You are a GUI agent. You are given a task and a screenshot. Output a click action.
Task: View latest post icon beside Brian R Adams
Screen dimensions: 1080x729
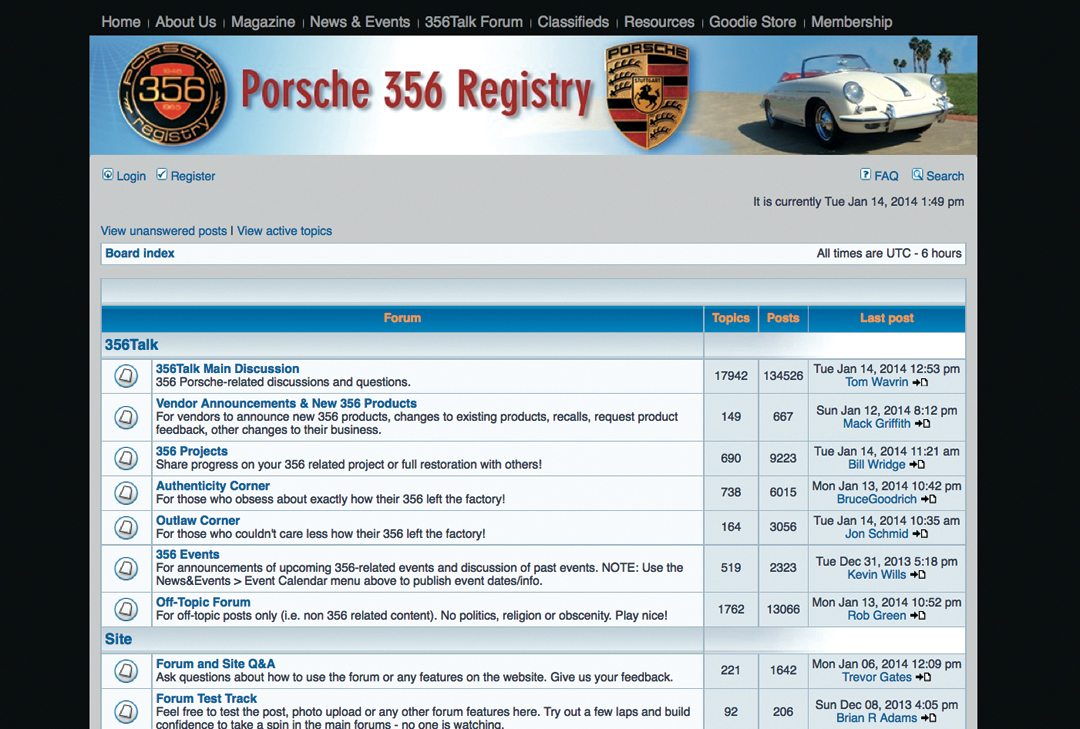click(x=928, y=718)
